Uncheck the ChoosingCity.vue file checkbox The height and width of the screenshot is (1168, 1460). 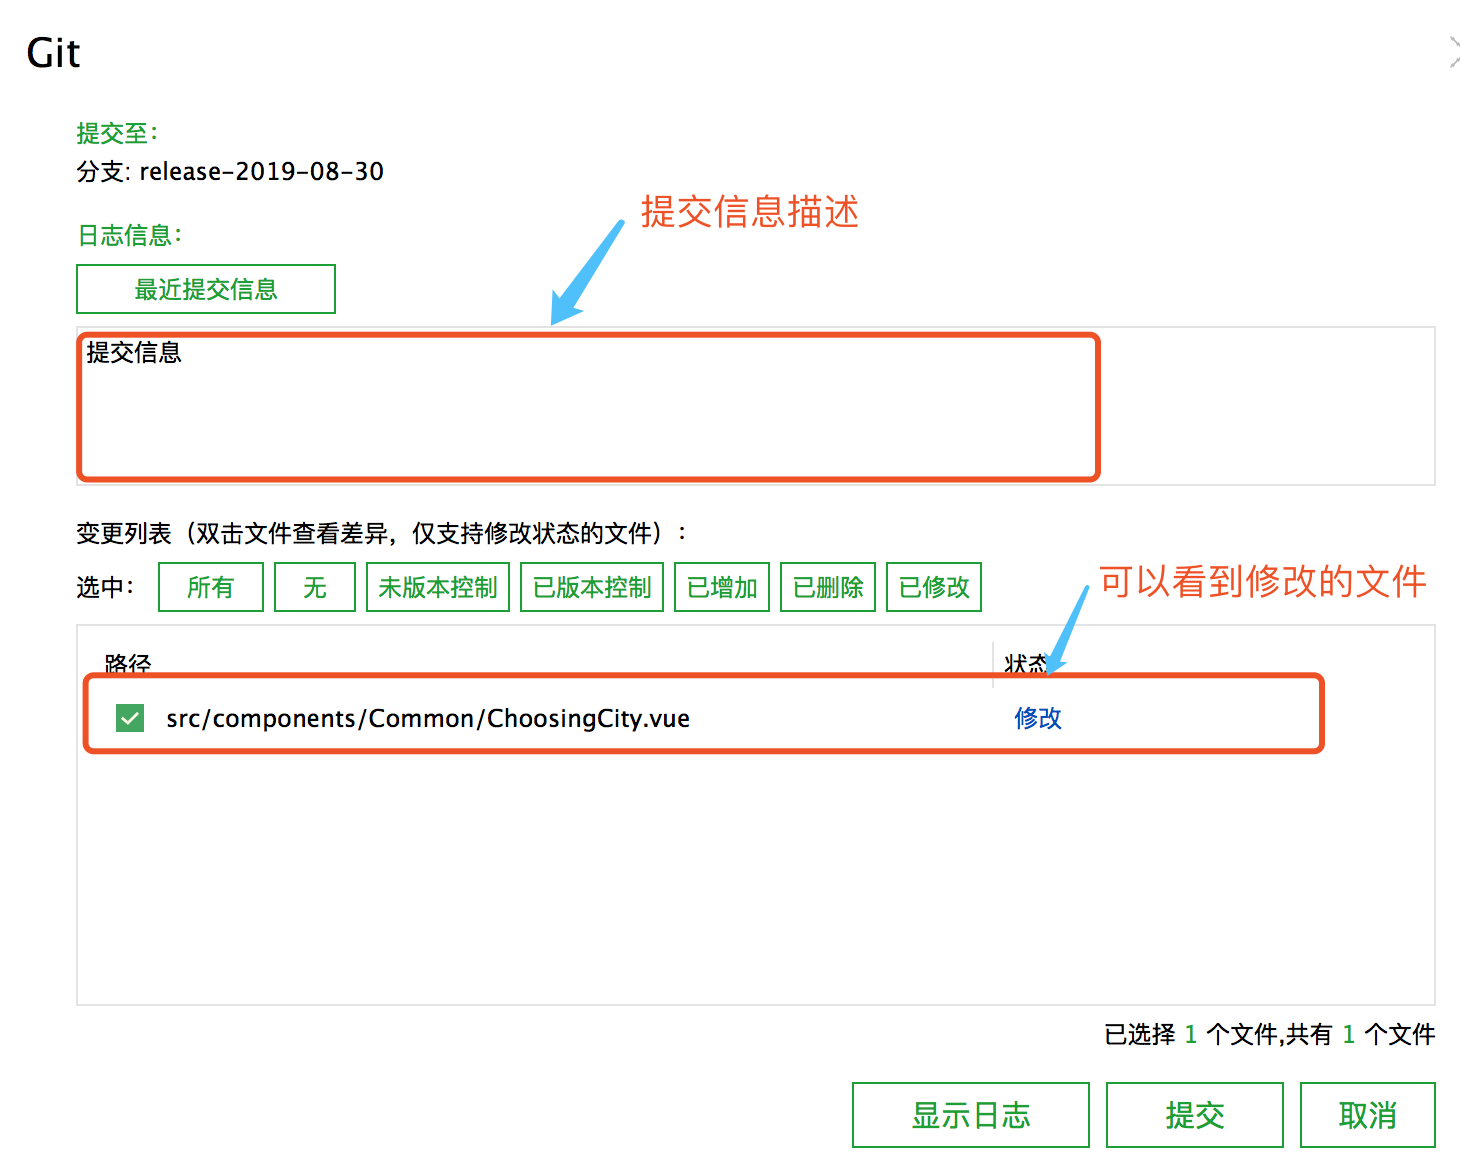(x=130, y=718)
